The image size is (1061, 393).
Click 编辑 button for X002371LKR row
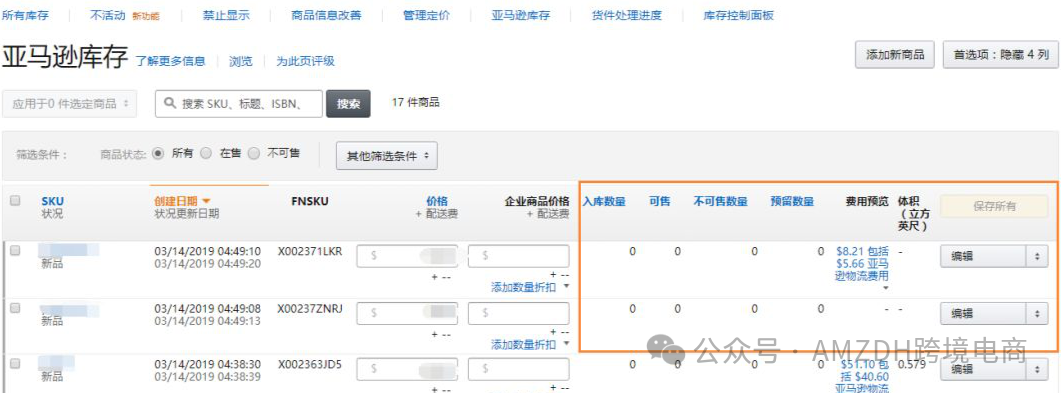tap(984, 257)
